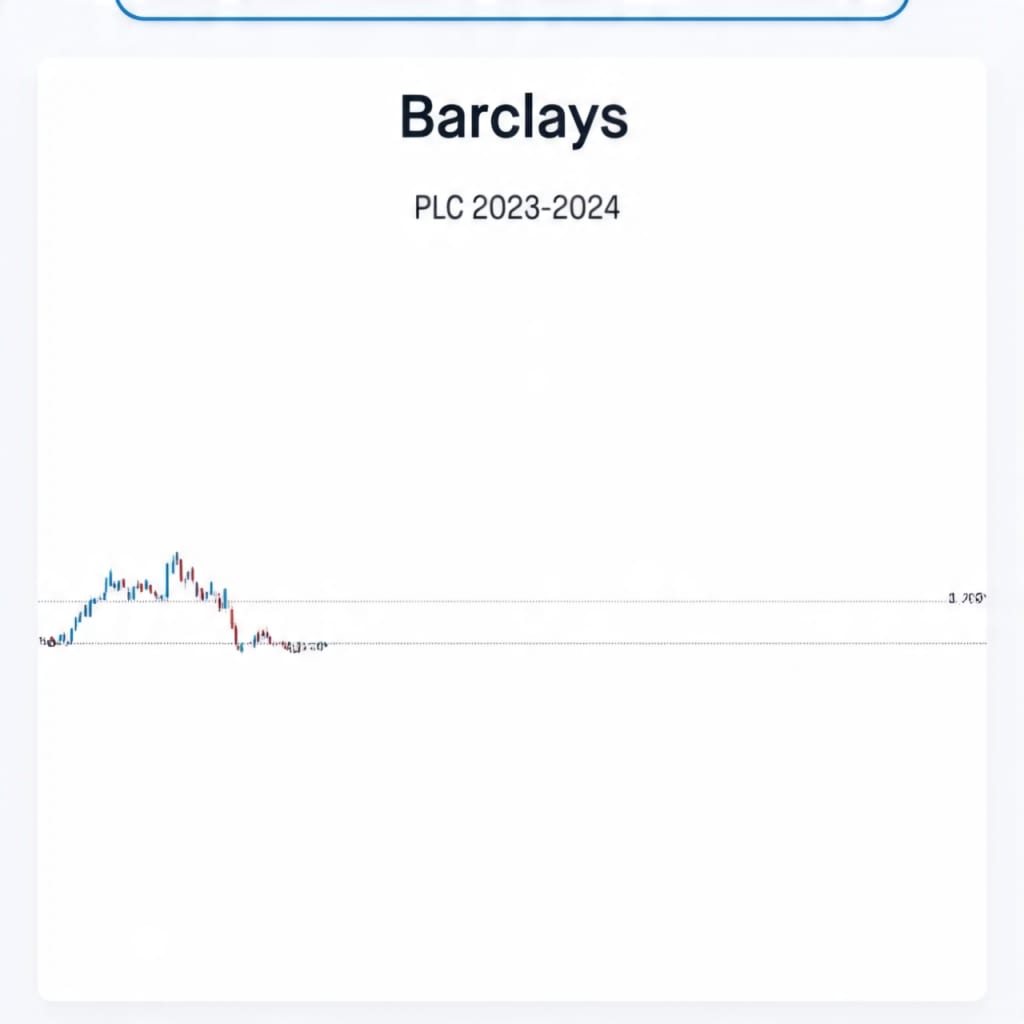1024x1024 pixels.
Task: Select the blue candle preceding the sharp decline
Action: coord(225,598)
